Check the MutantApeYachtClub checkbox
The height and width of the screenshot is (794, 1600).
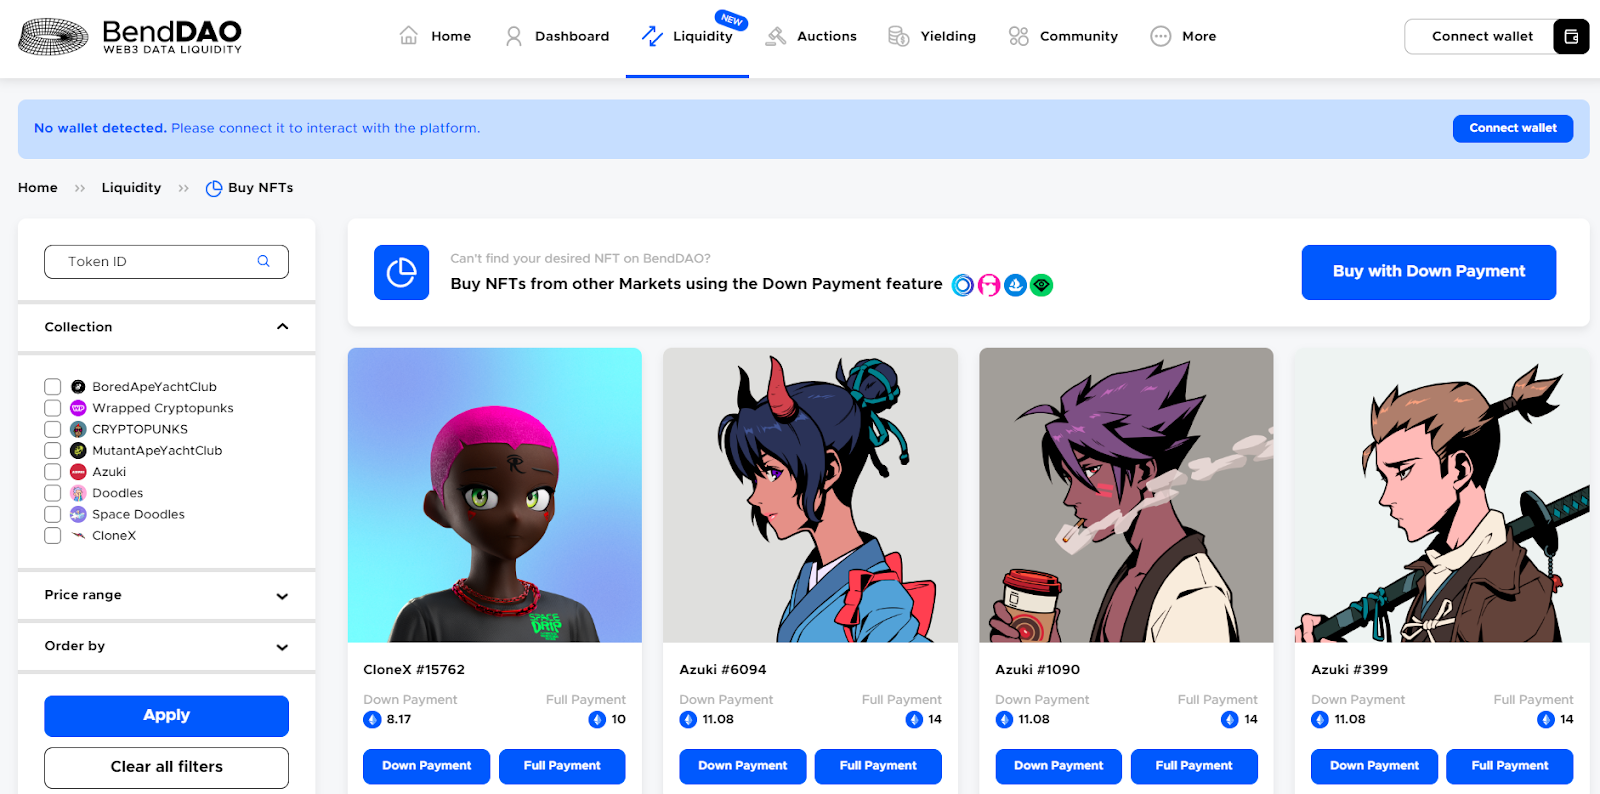(53, 451)
